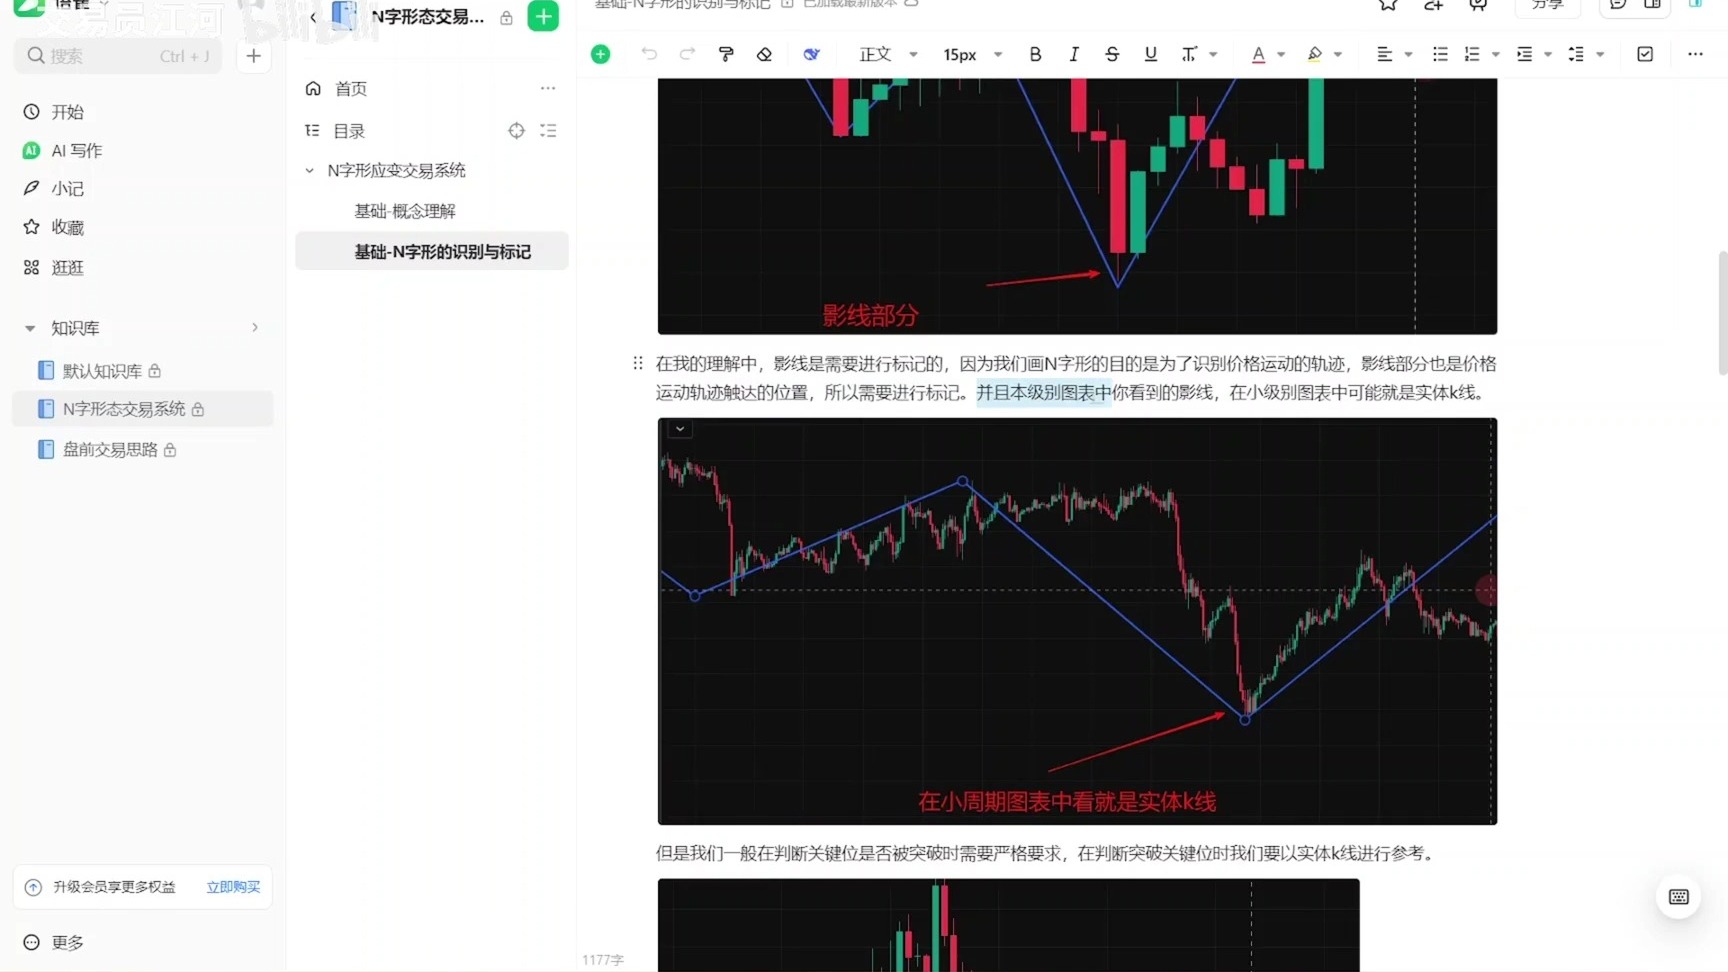Image resolution: width=1728 pixels, height=972 pixels.
Task: Select N字形态交易系统 knowledge base
Action: [x=142, y=409]
